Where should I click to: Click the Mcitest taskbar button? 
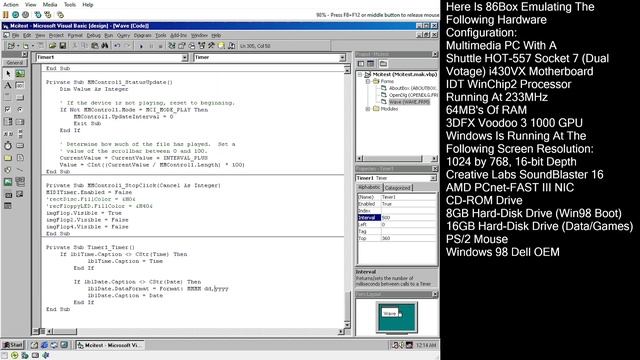[110, 345]
